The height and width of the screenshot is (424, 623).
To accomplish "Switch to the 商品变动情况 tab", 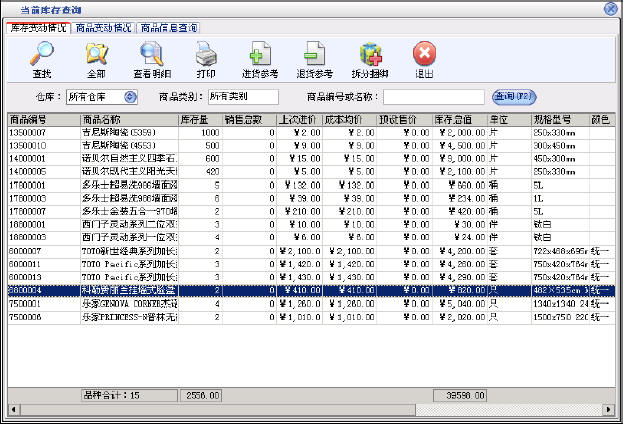I will coord(103,27).
